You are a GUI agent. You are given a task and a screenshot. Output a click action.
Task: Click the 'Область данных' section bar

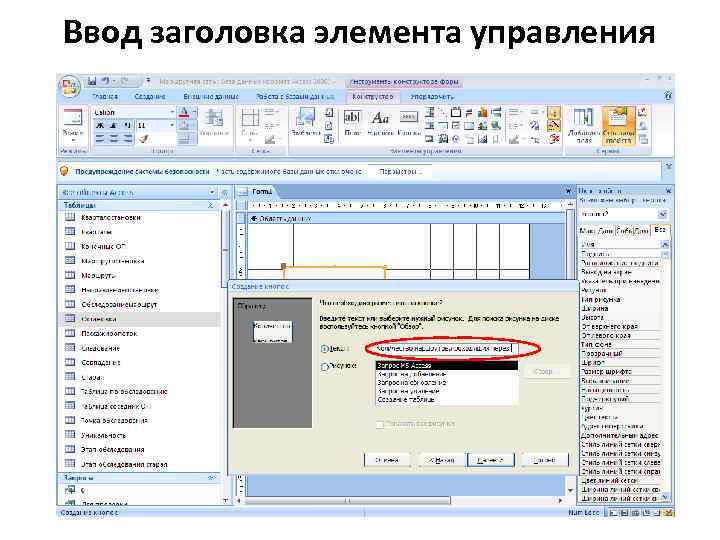[x=406, y=219]
